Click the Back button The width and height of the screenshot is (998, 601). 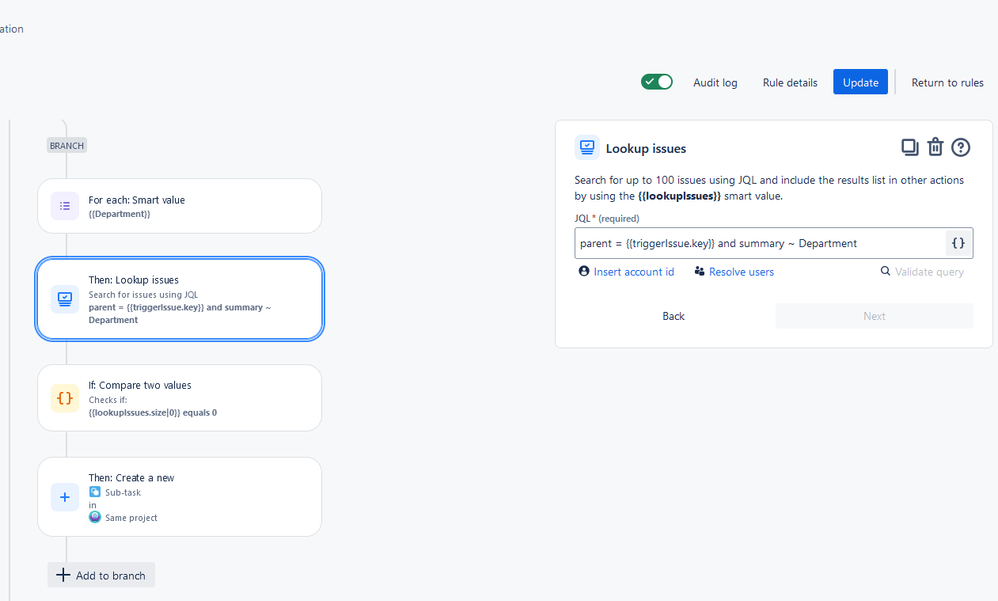(x=673, y=316)
